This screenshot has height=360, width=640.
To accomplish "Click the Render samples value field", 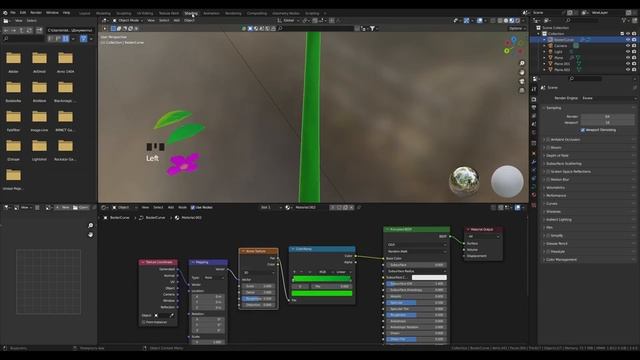I will coord(608,117).
